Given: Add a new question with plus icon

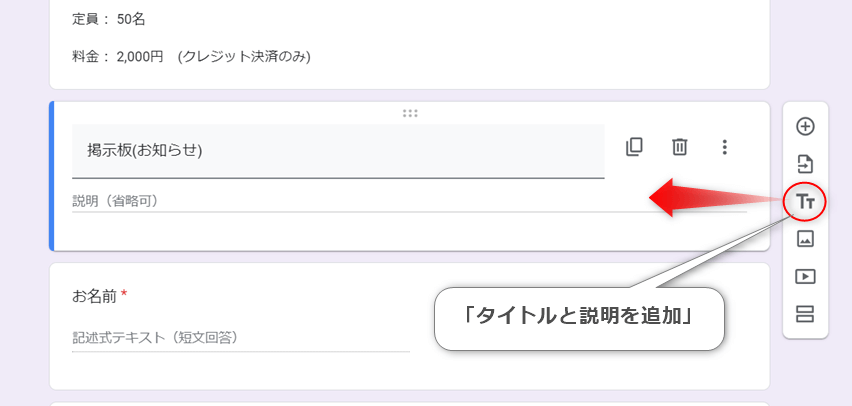Looking at the screenshot, I should (x=805, y=127).
